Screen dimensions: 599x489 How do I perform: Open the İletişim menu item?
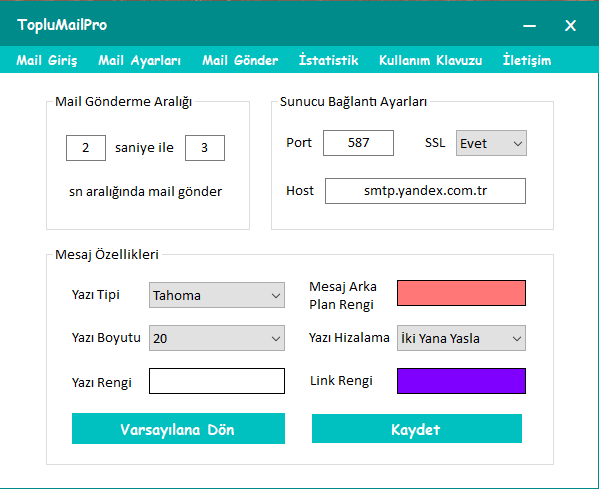click(x=527, y=60)
